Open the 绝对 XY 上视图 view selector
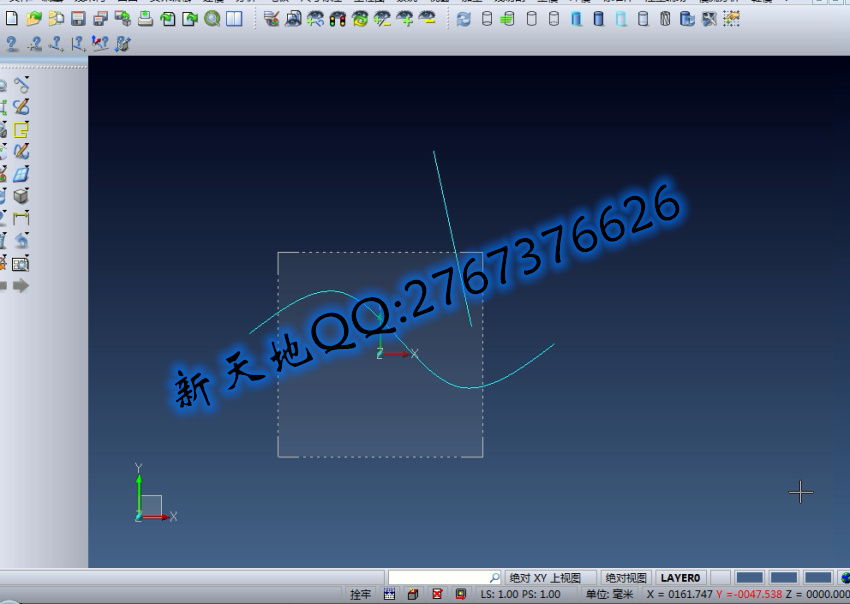Viewport: 850px width, 604px height. coord(545,578)
